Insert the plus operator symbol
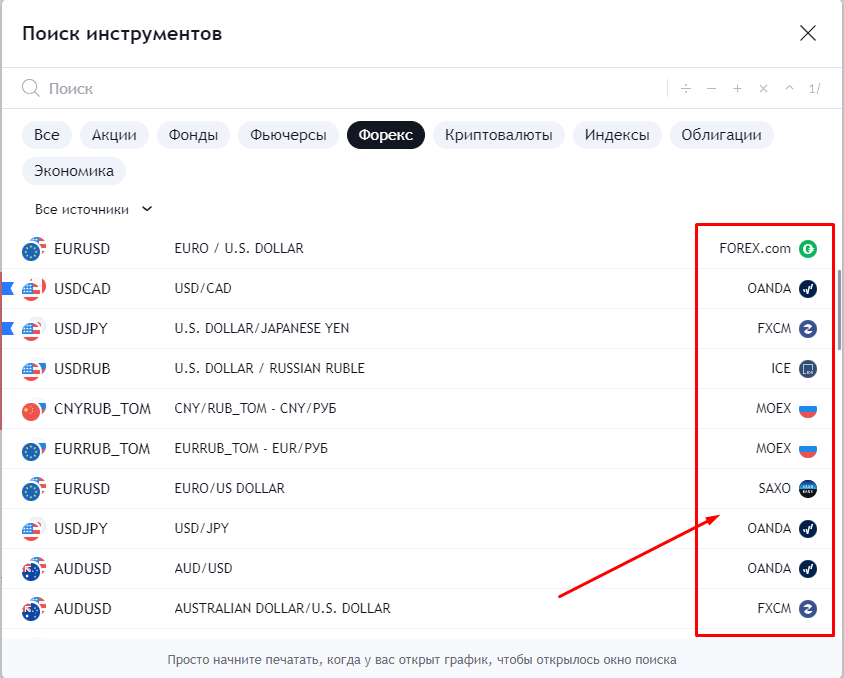Viewport: 844px width, 678px height. [737, 88]
